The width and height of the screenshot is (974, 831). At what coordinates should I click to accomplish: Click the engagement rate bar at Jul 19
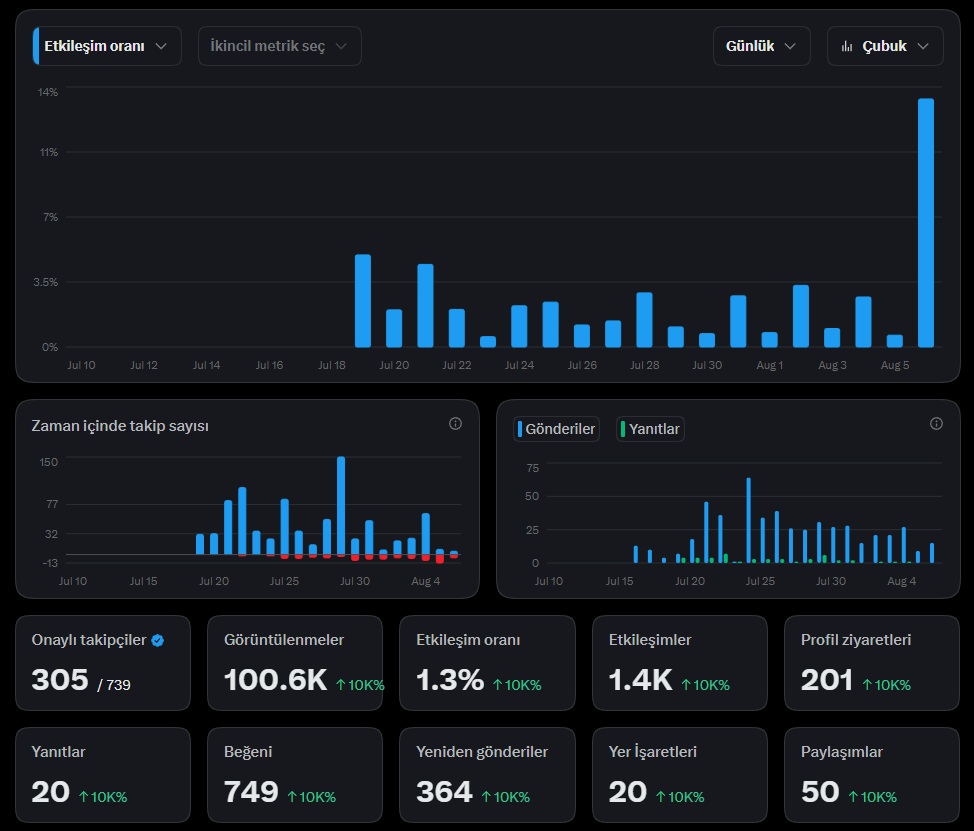(363, 301)
